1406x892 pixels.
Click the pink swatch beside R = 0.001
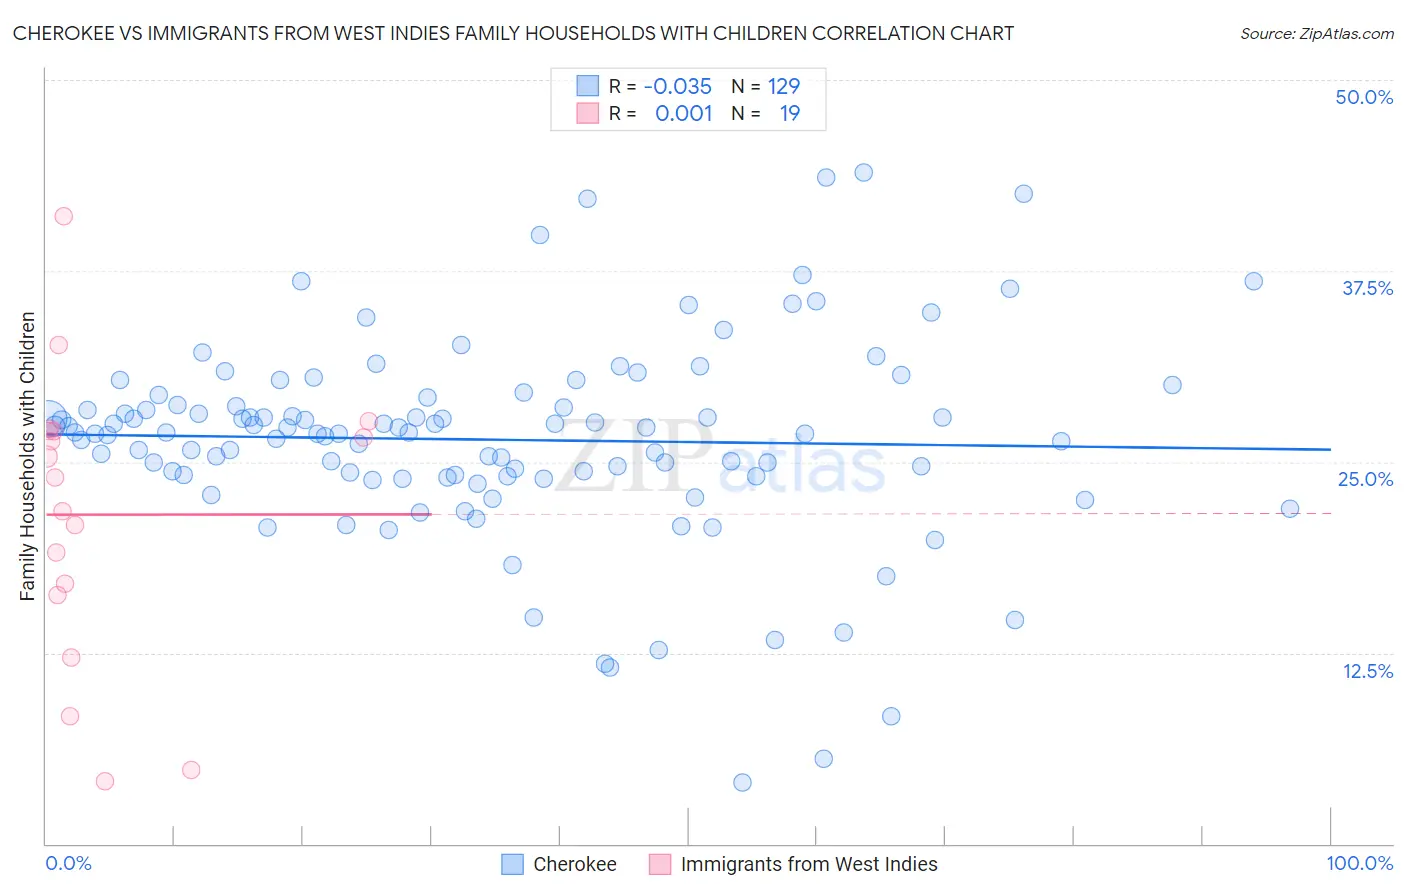point(587,113)
